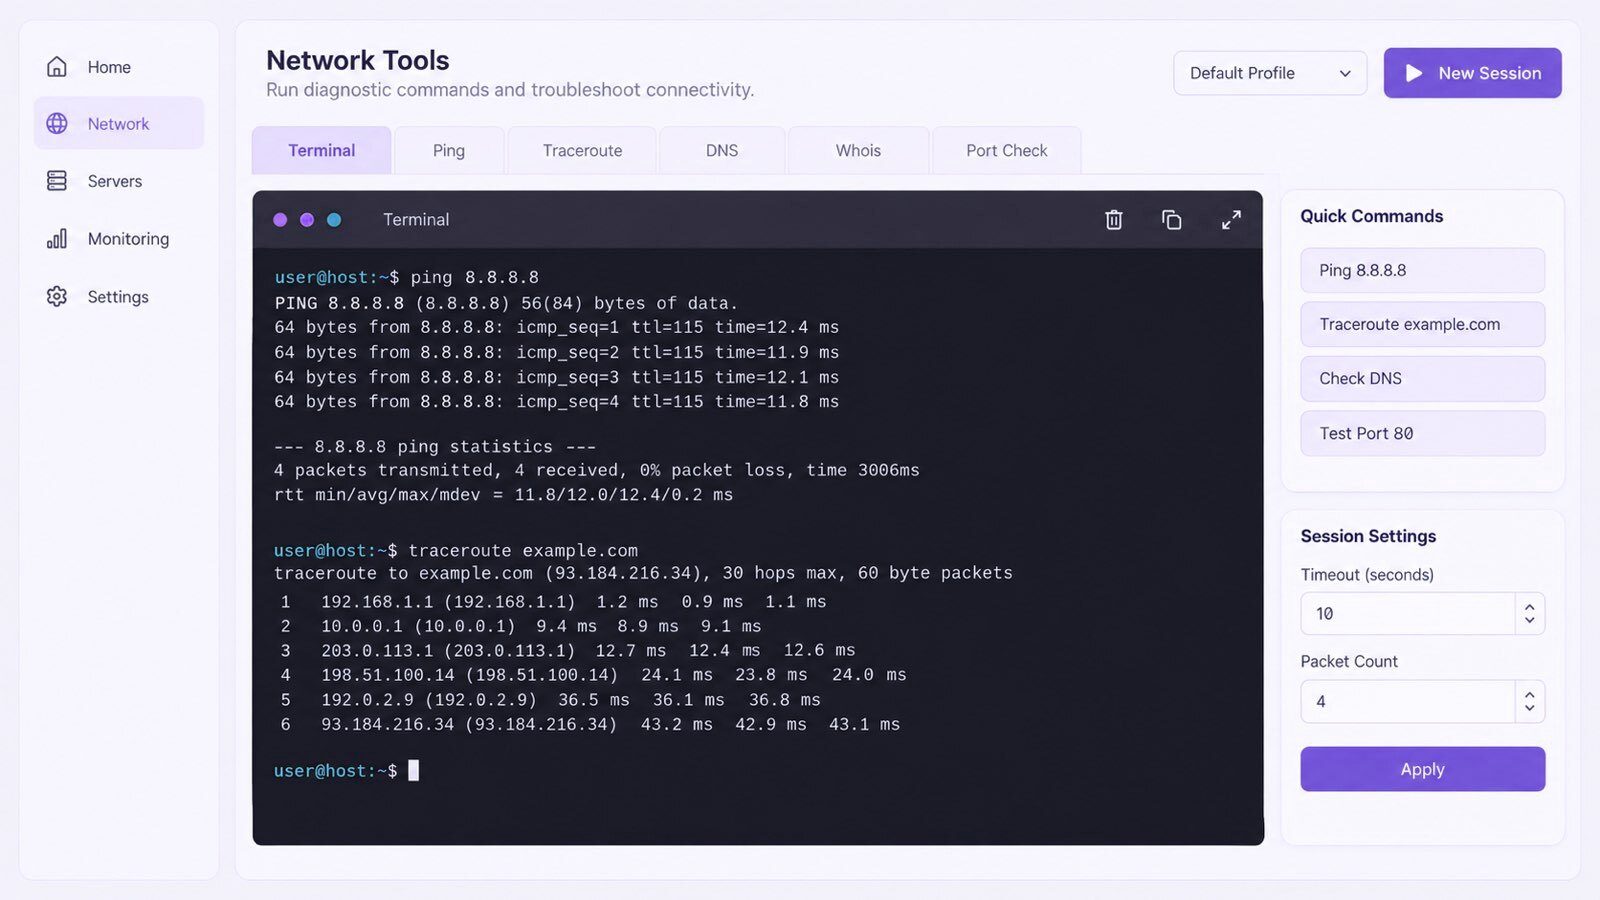
Task: Click traceroute hop 5 row 192.0.2.9
Action: tap(550, 700)
